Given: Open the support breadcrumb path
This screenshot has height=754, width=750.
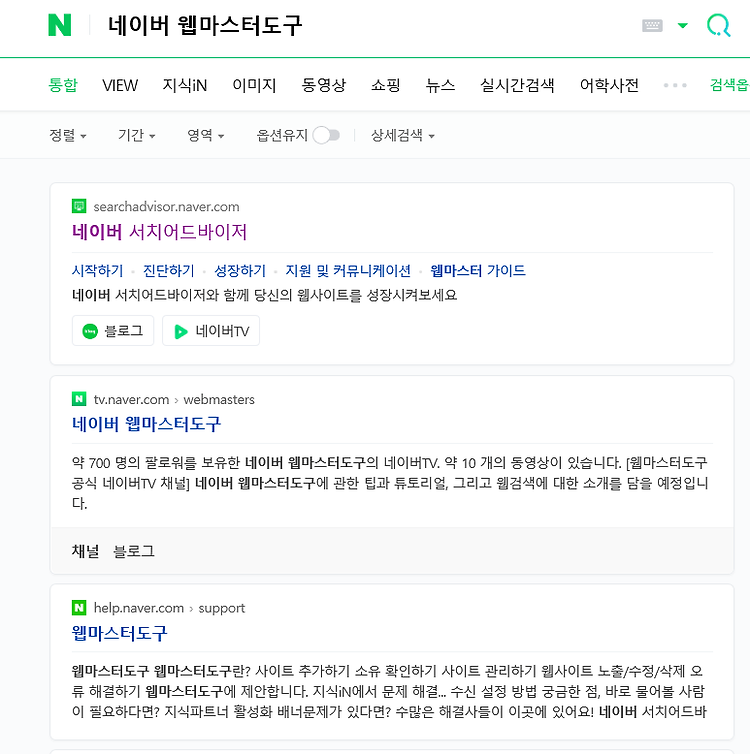Looking at the screenshot, I should 222,608.
